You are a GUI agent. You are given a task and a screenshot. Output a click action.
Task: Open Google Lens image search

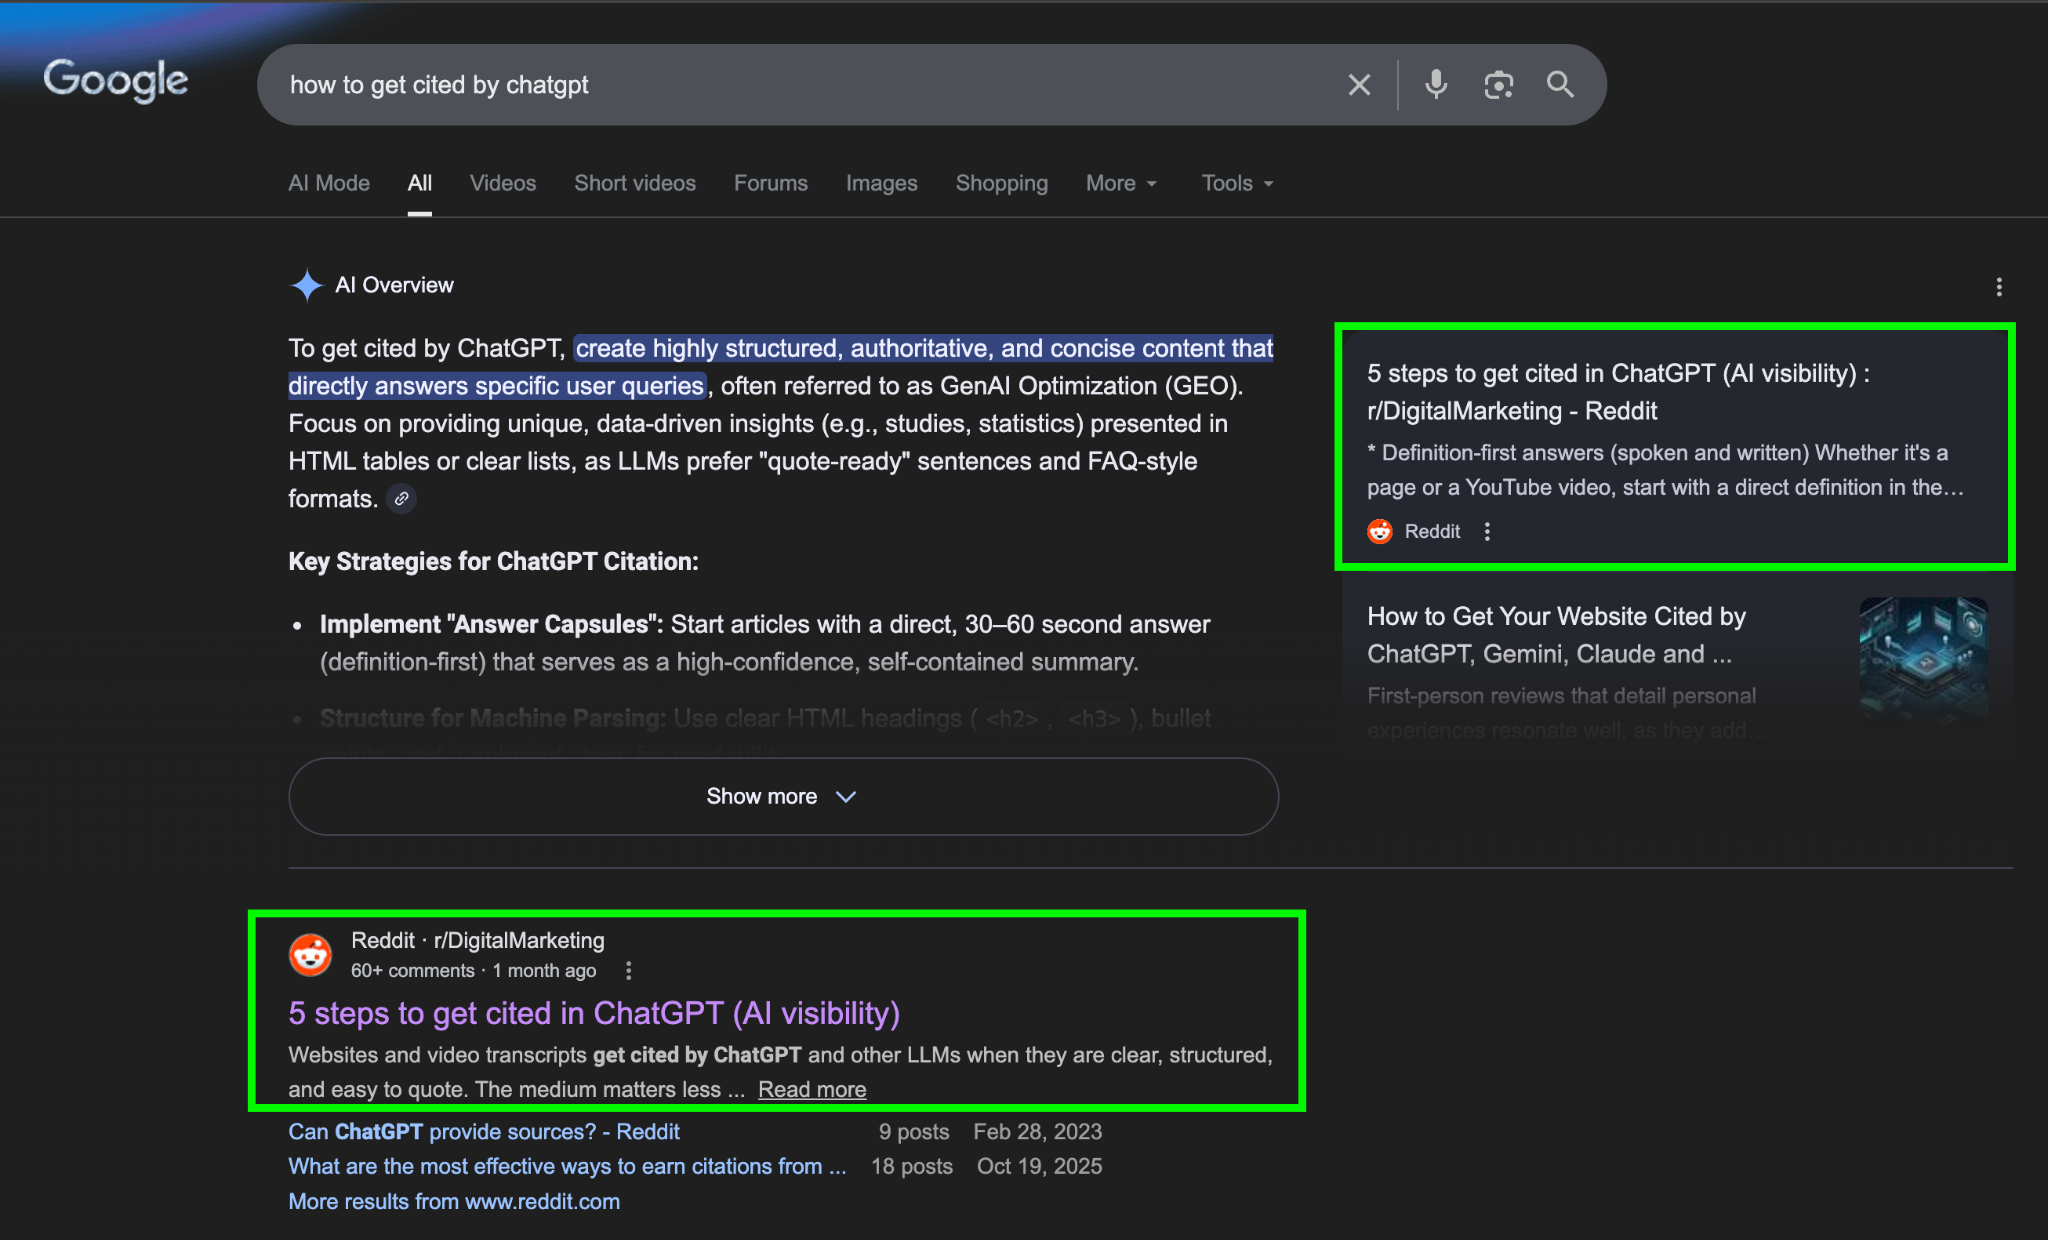[x=1498, y=85]
